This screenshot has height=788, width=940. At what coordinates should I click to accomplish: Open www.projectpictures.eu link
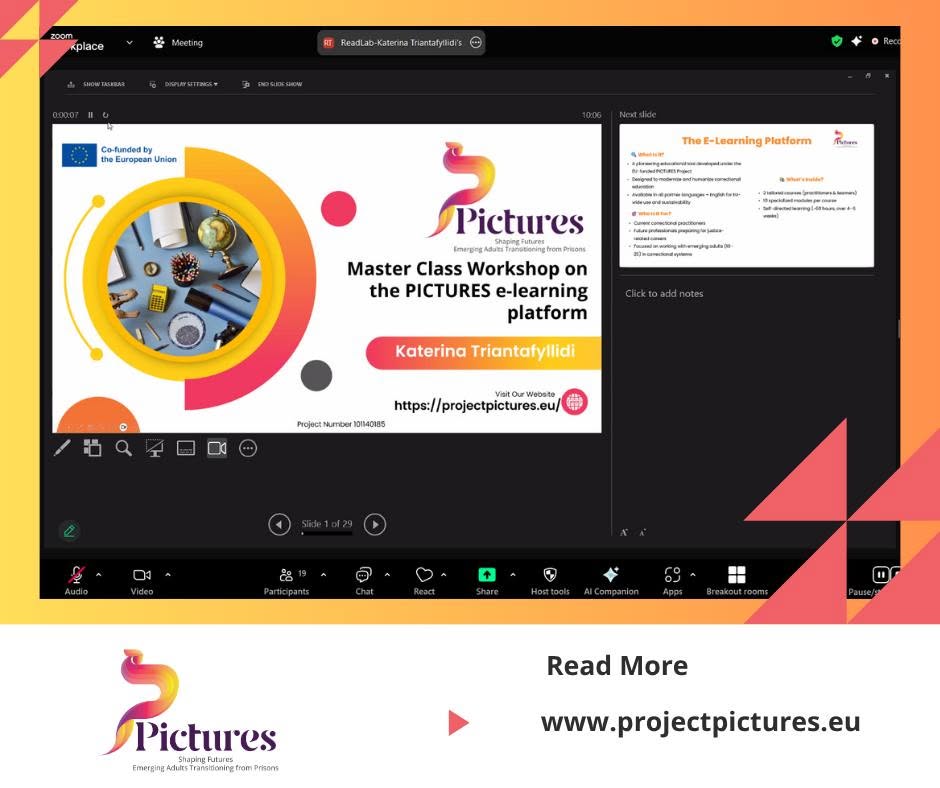pos(700,721)
